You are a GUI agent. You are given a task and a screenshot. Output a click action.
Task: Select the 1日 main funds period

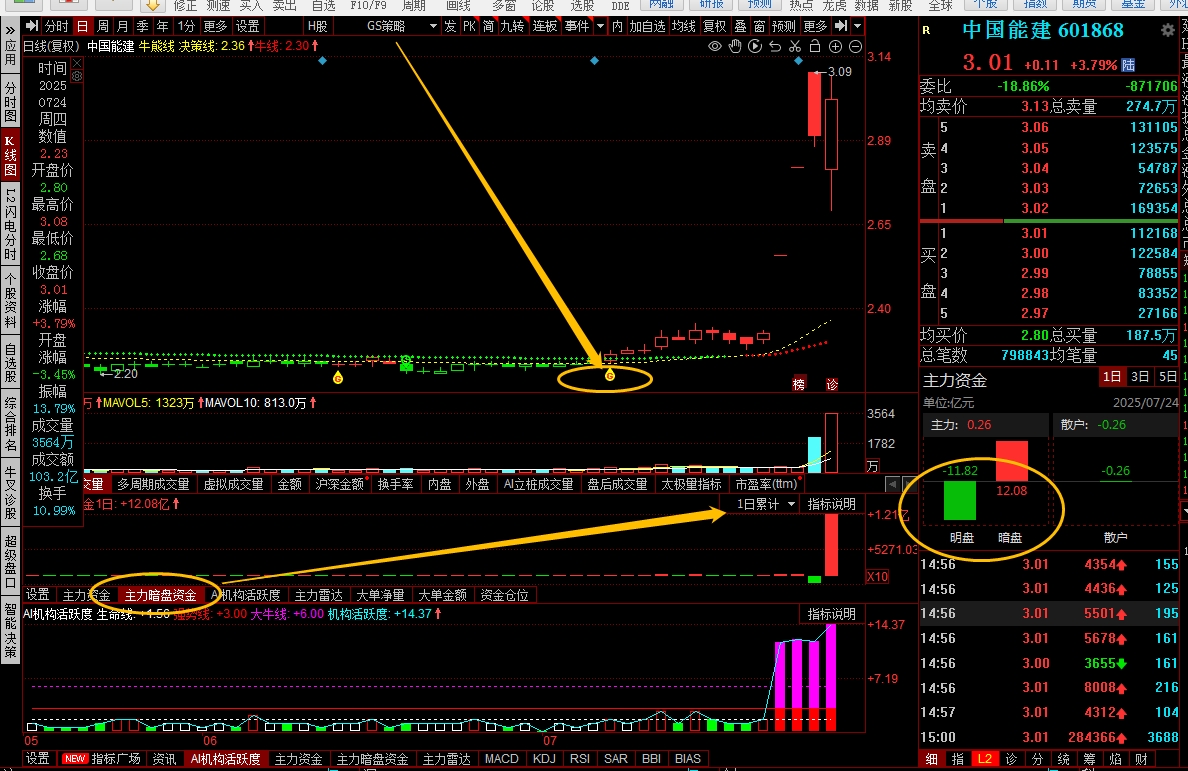[x=1112, y=377]
